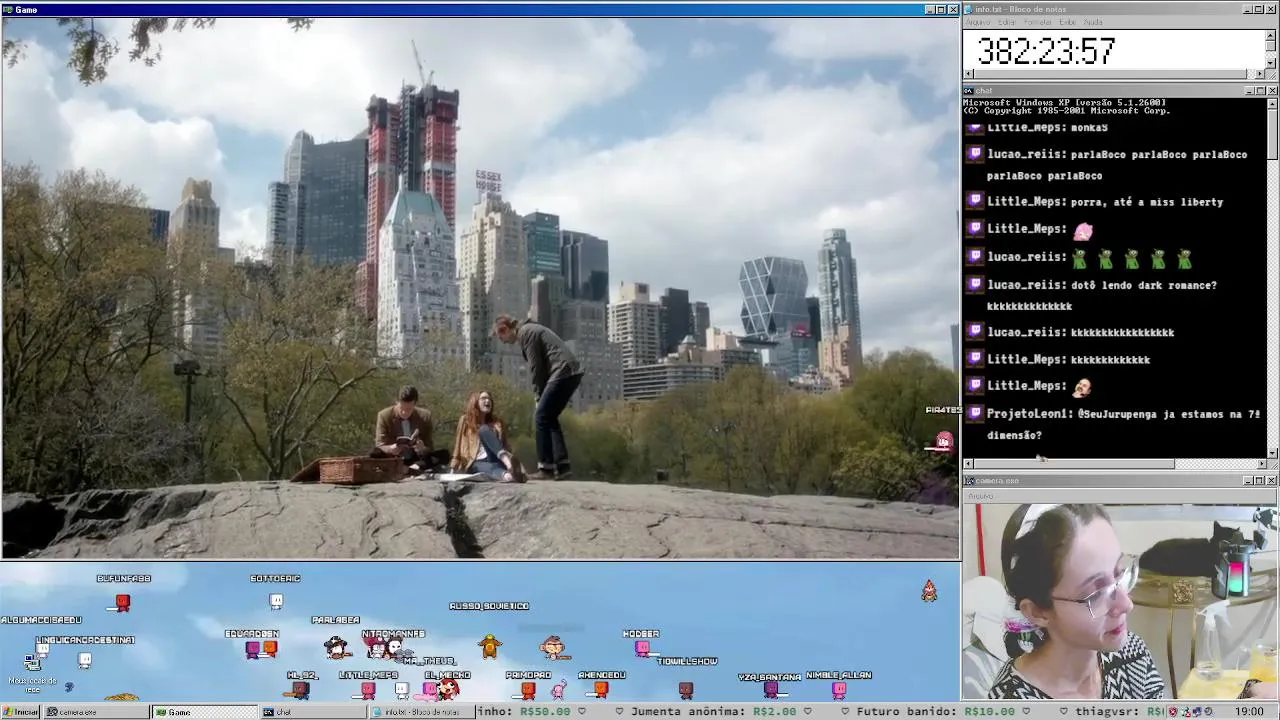Screen dimensions: 1280x720
Task: Switch to info.txt Bloco de notas taskbar button
Action: point(420,712)
